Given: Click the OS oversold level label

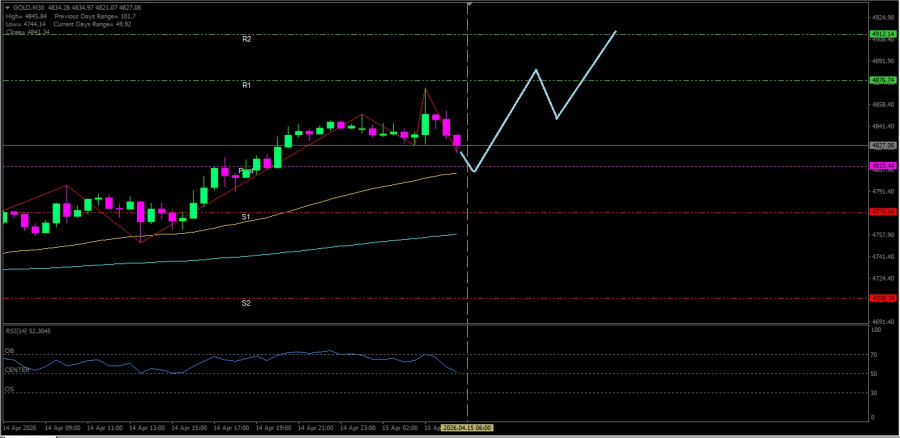Looking at the screenshot, I should tap(9, 389).
